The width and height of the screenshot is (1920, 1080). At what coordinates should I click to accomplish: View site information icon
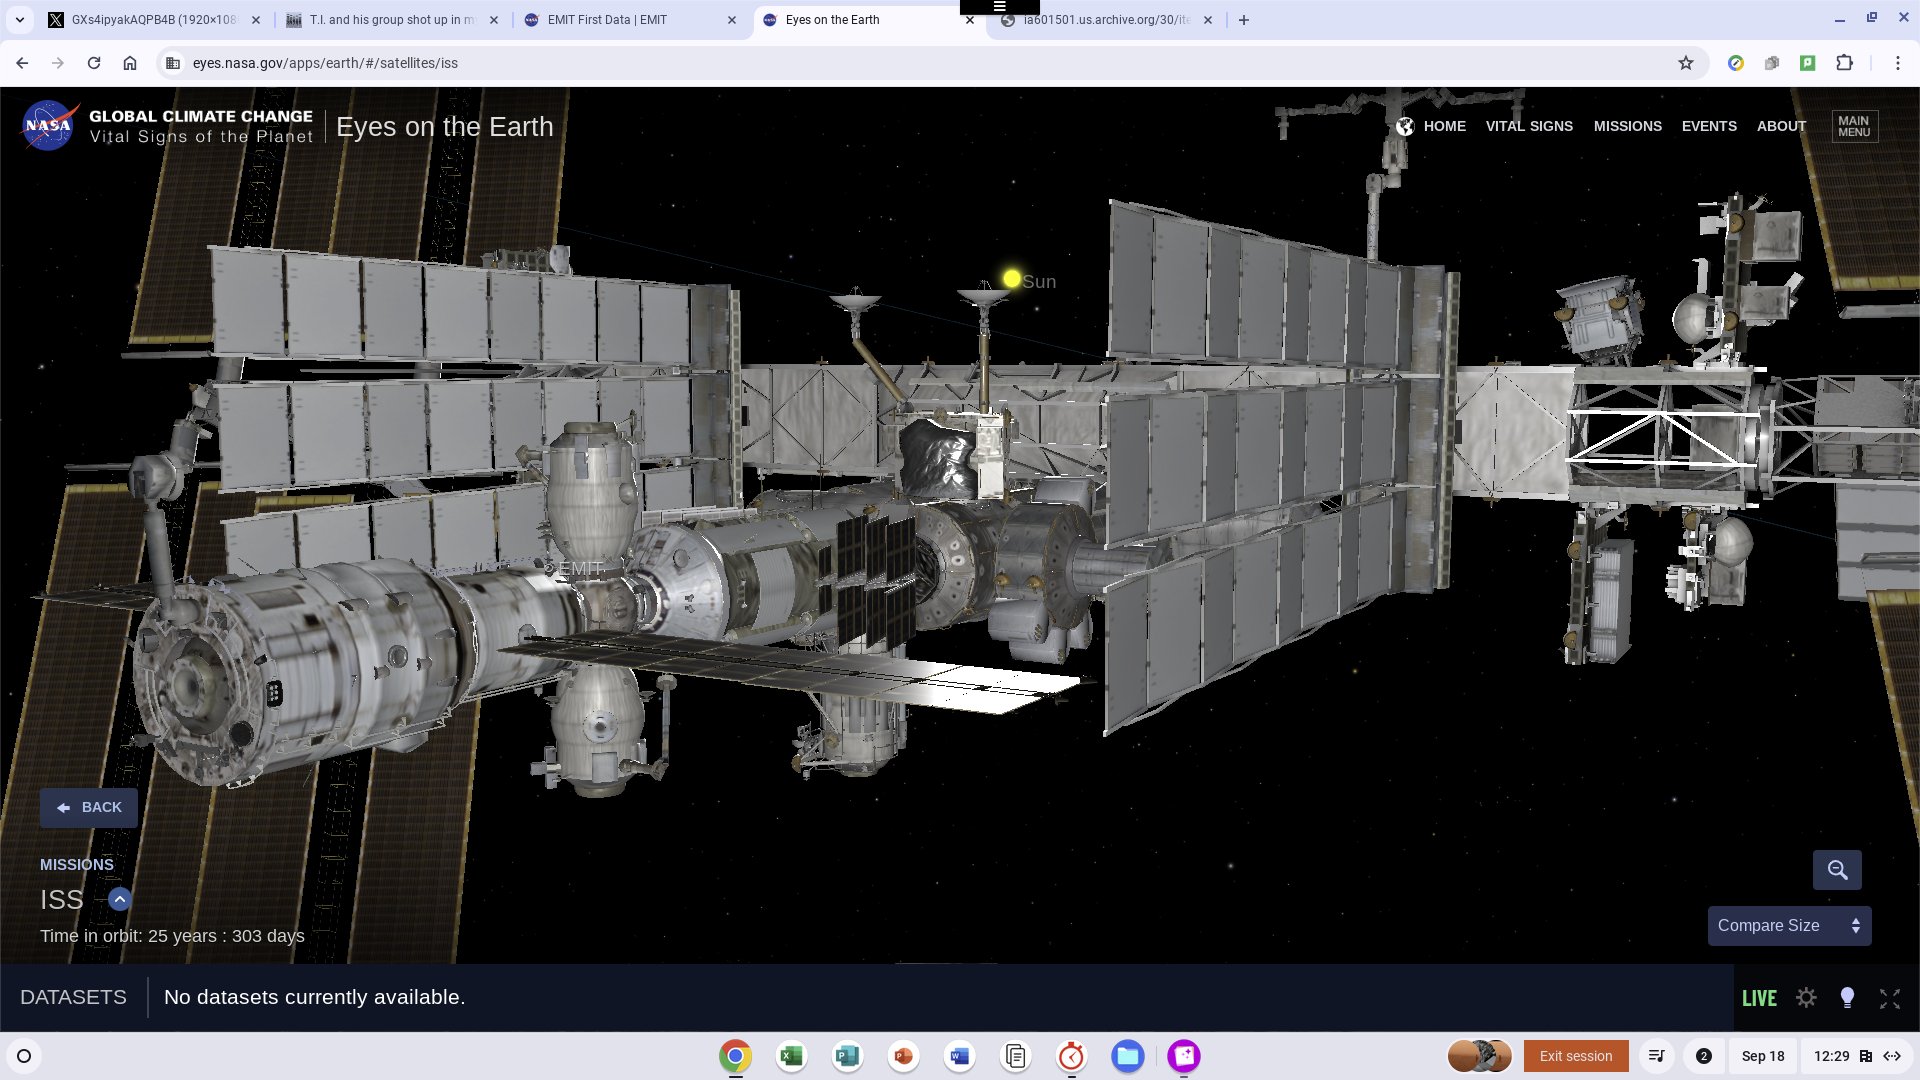click(x=173, y=63)
